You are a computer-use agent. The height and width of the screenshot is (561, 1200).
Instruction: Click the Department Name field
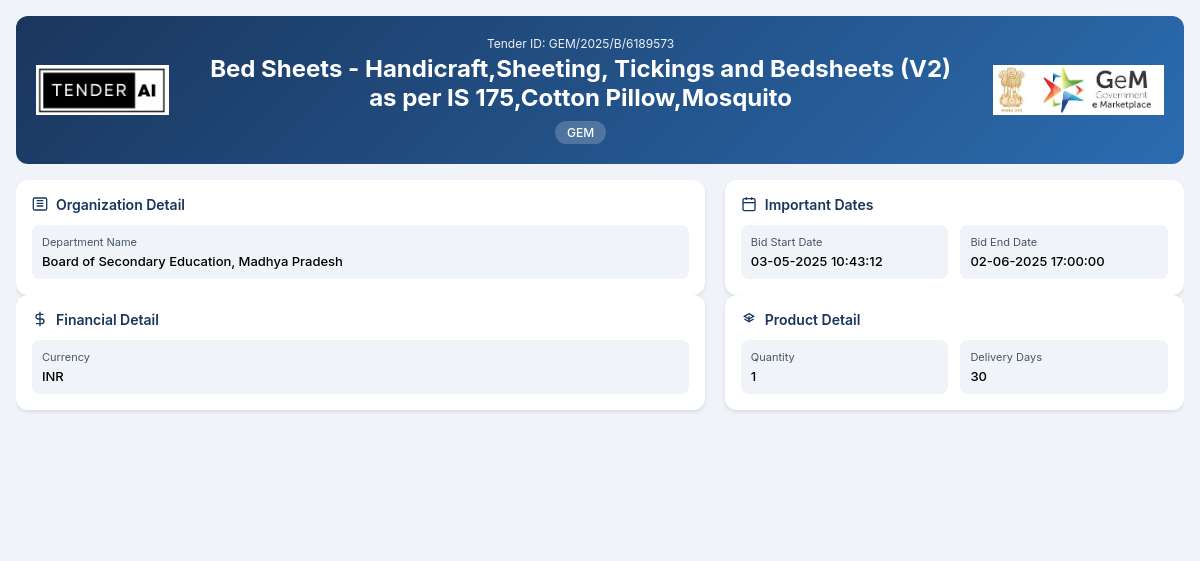click(x=360, y=252)
